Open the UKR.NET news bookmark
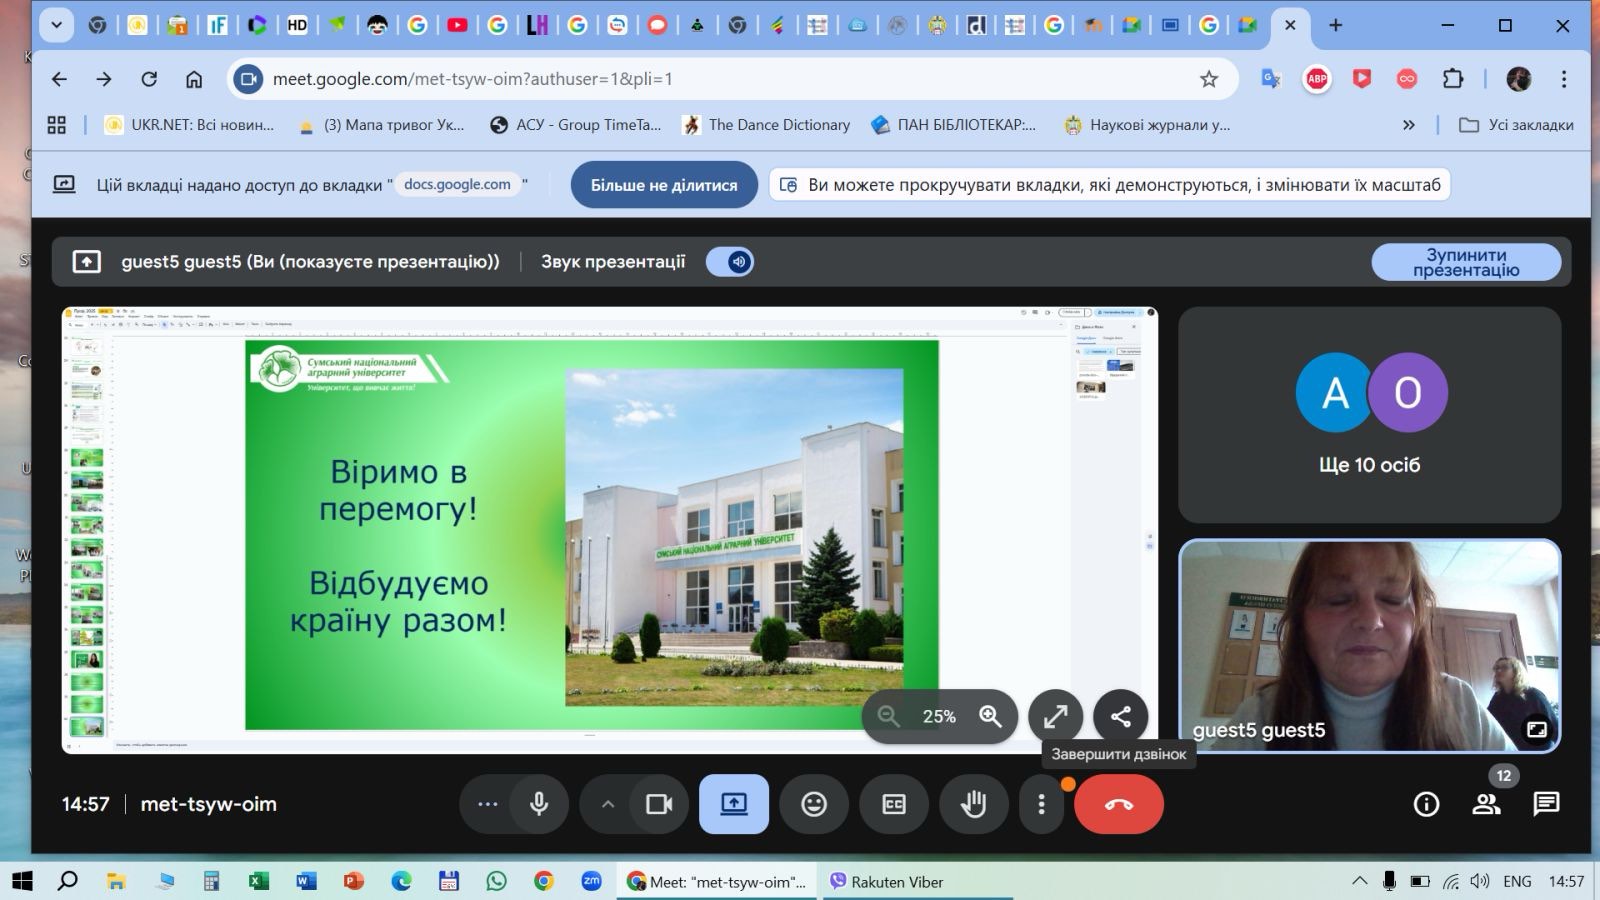This screenshot has height=900, width=1600. (190, 125)
